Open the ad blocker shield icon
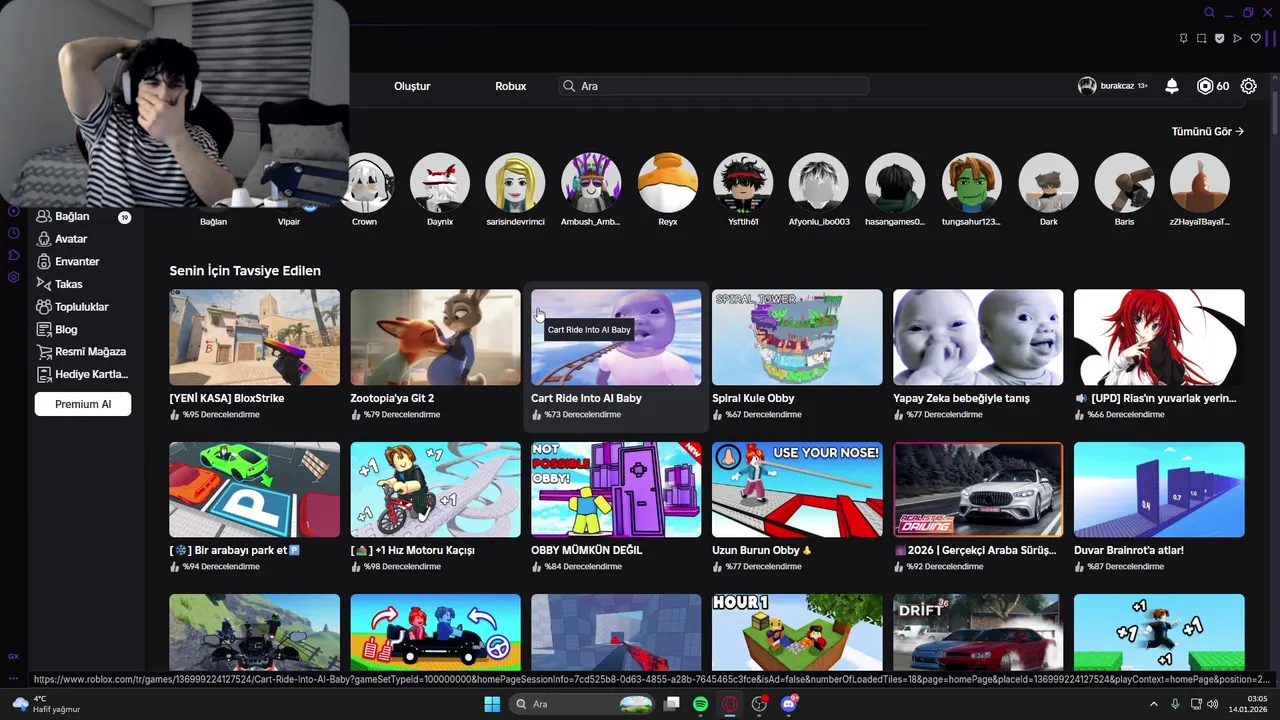The width and height of the screenshot is (1280, 720). (1219, 38)
